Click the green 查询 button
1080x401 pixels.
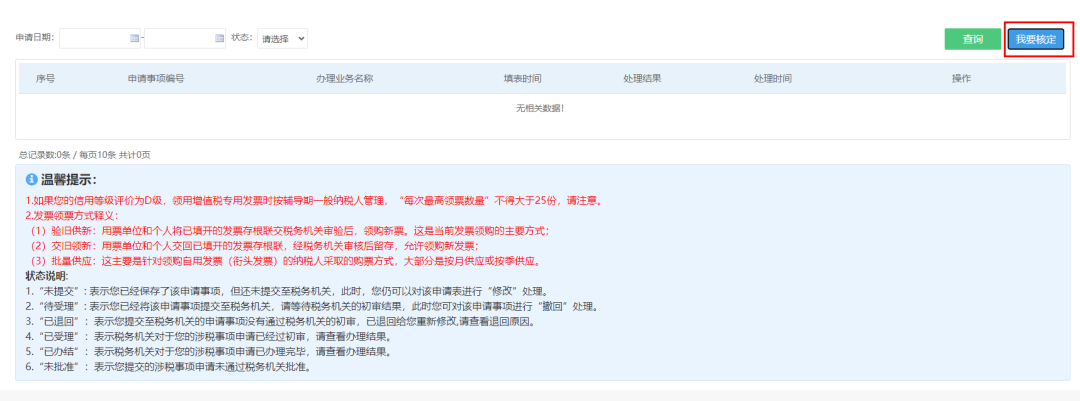pyautogui.click(x=973, y=39)
